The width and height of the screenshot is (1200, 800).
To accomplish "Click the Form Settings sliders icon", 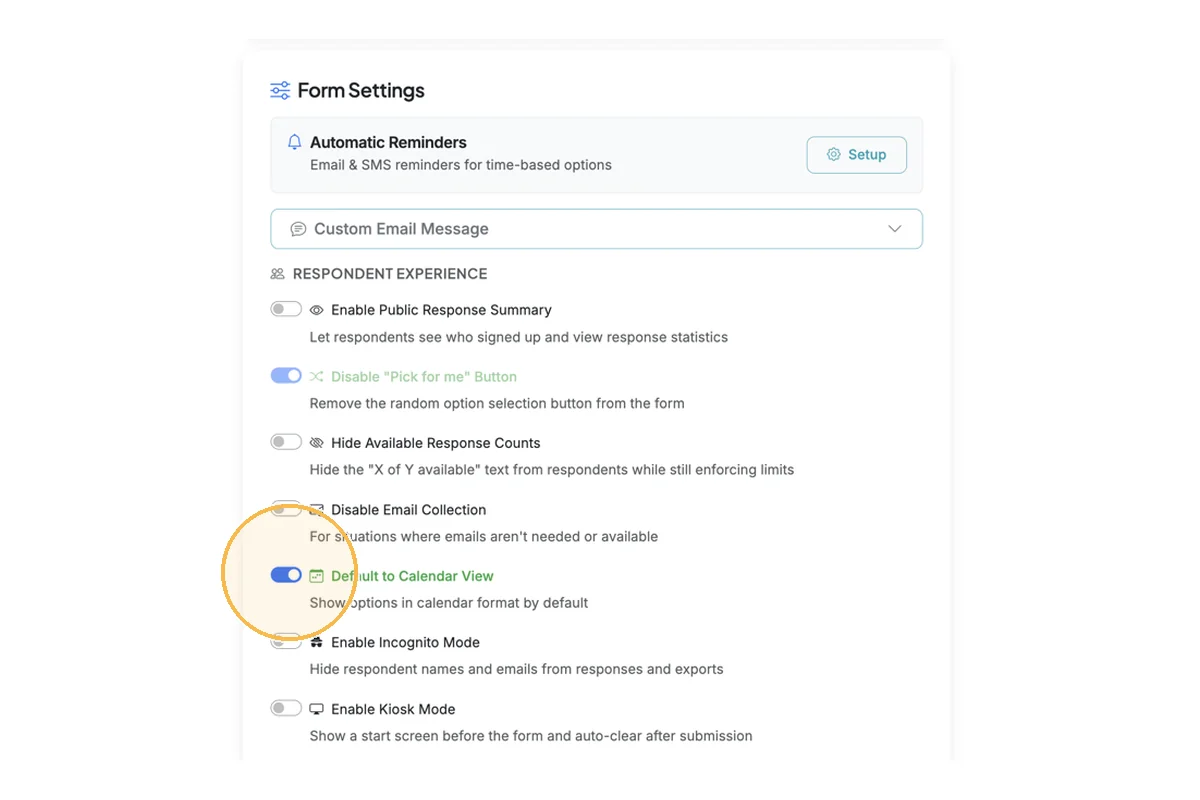I will point(280,91).
